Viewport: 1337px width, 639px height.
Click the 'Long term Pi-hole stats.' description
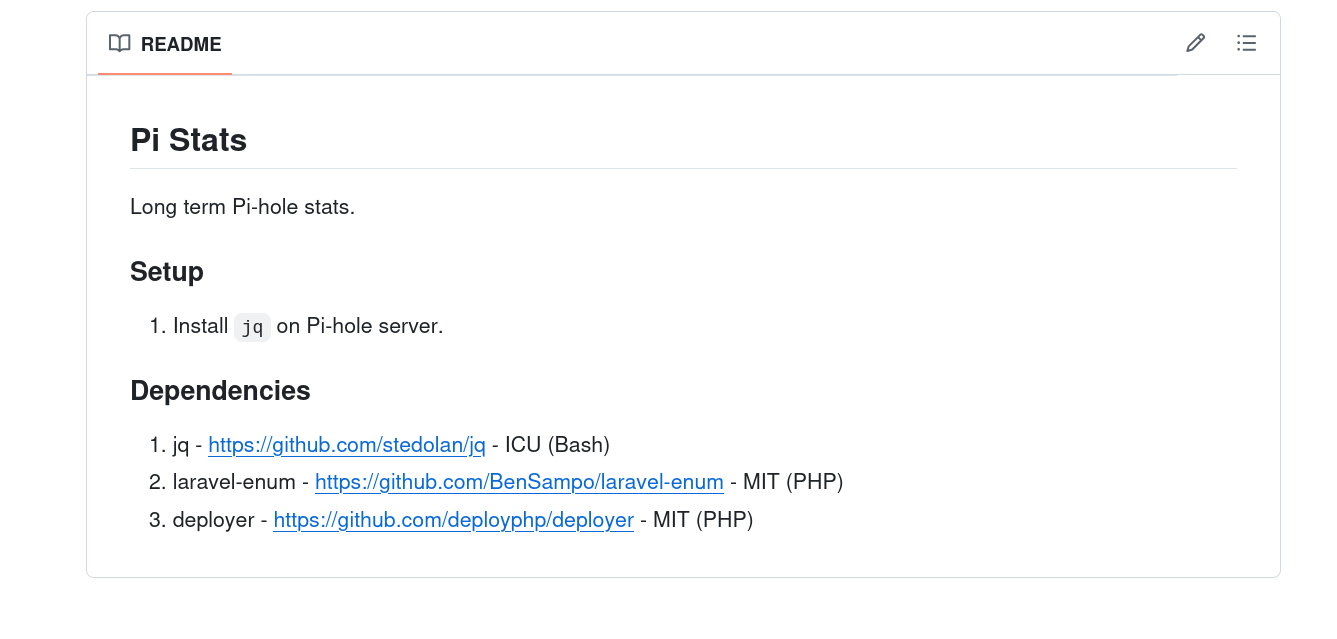243,207
